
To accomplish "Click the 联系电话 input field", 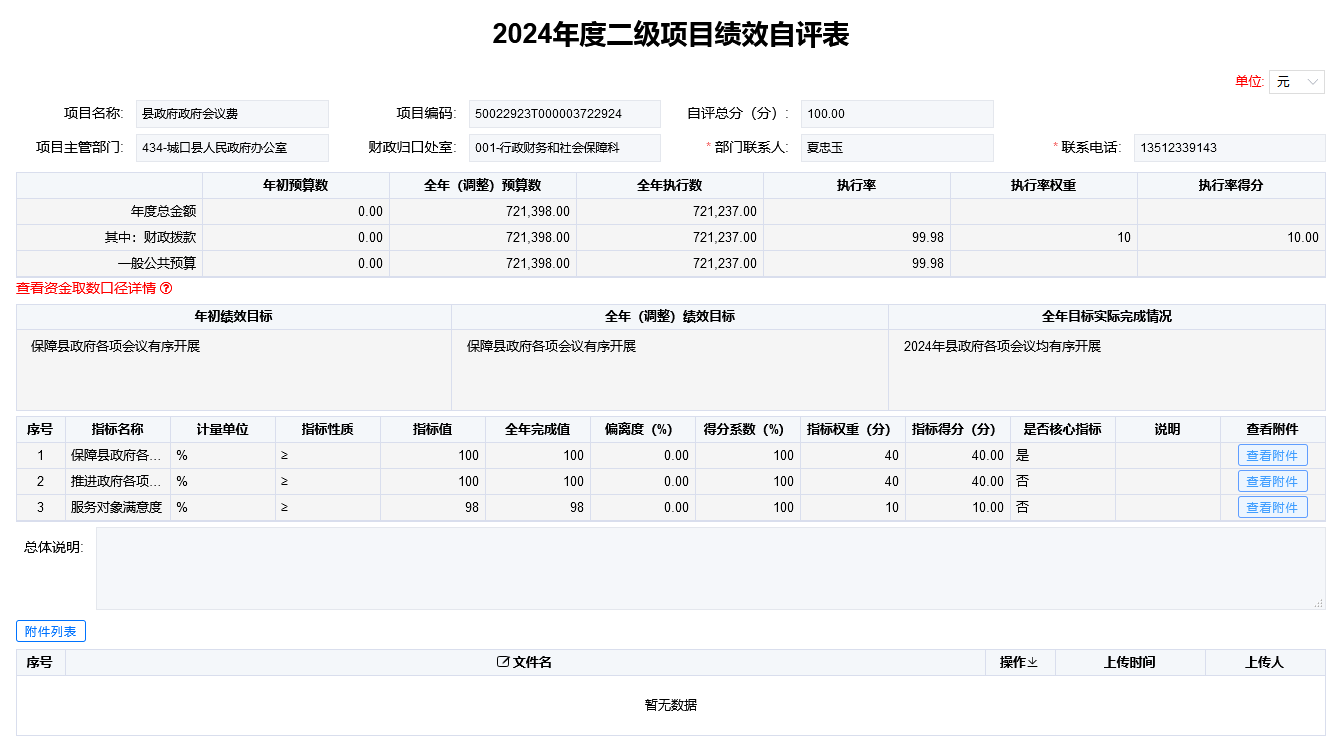I will [x=1229, y=148].
